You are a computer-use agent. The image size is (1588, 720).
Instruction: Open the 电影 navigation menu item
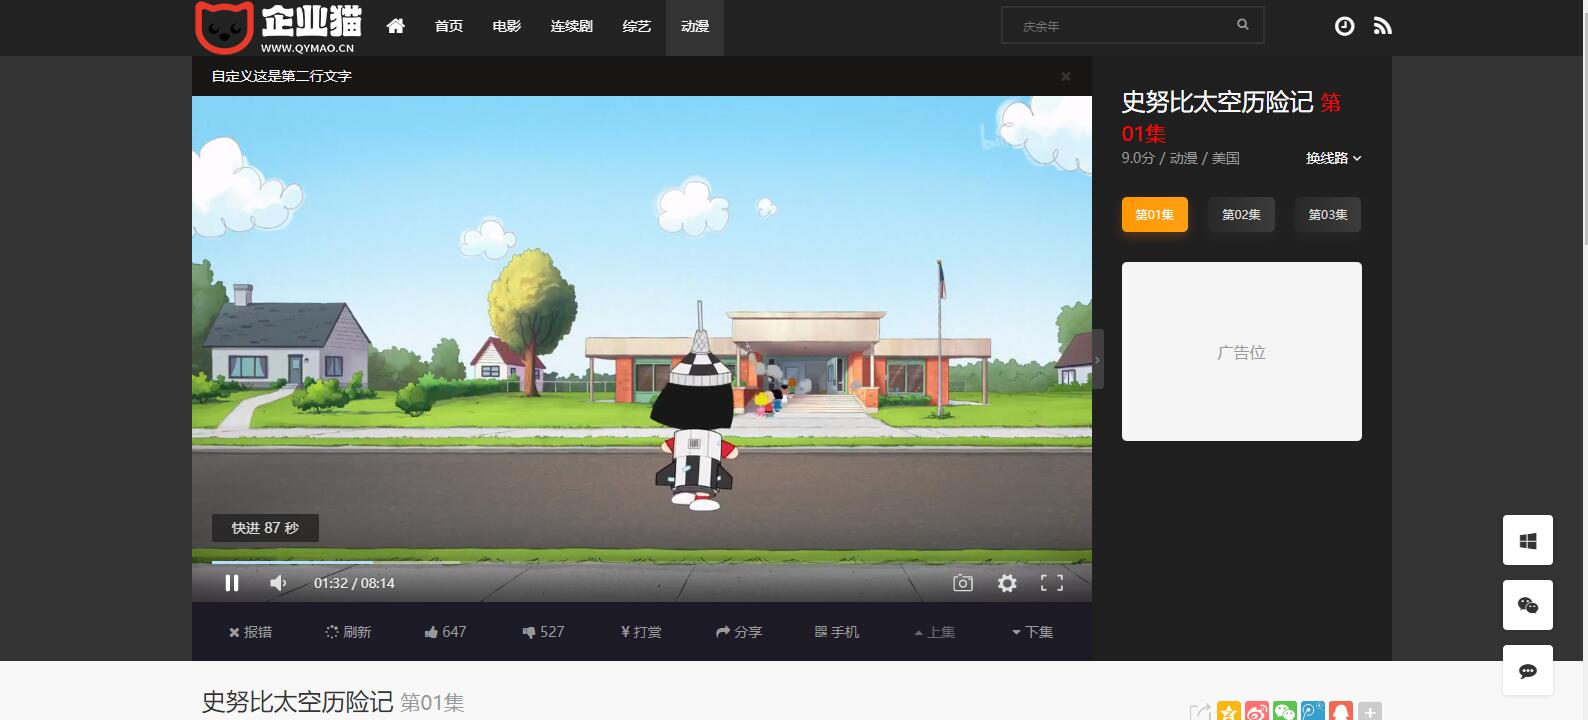[x=506, y=26]
